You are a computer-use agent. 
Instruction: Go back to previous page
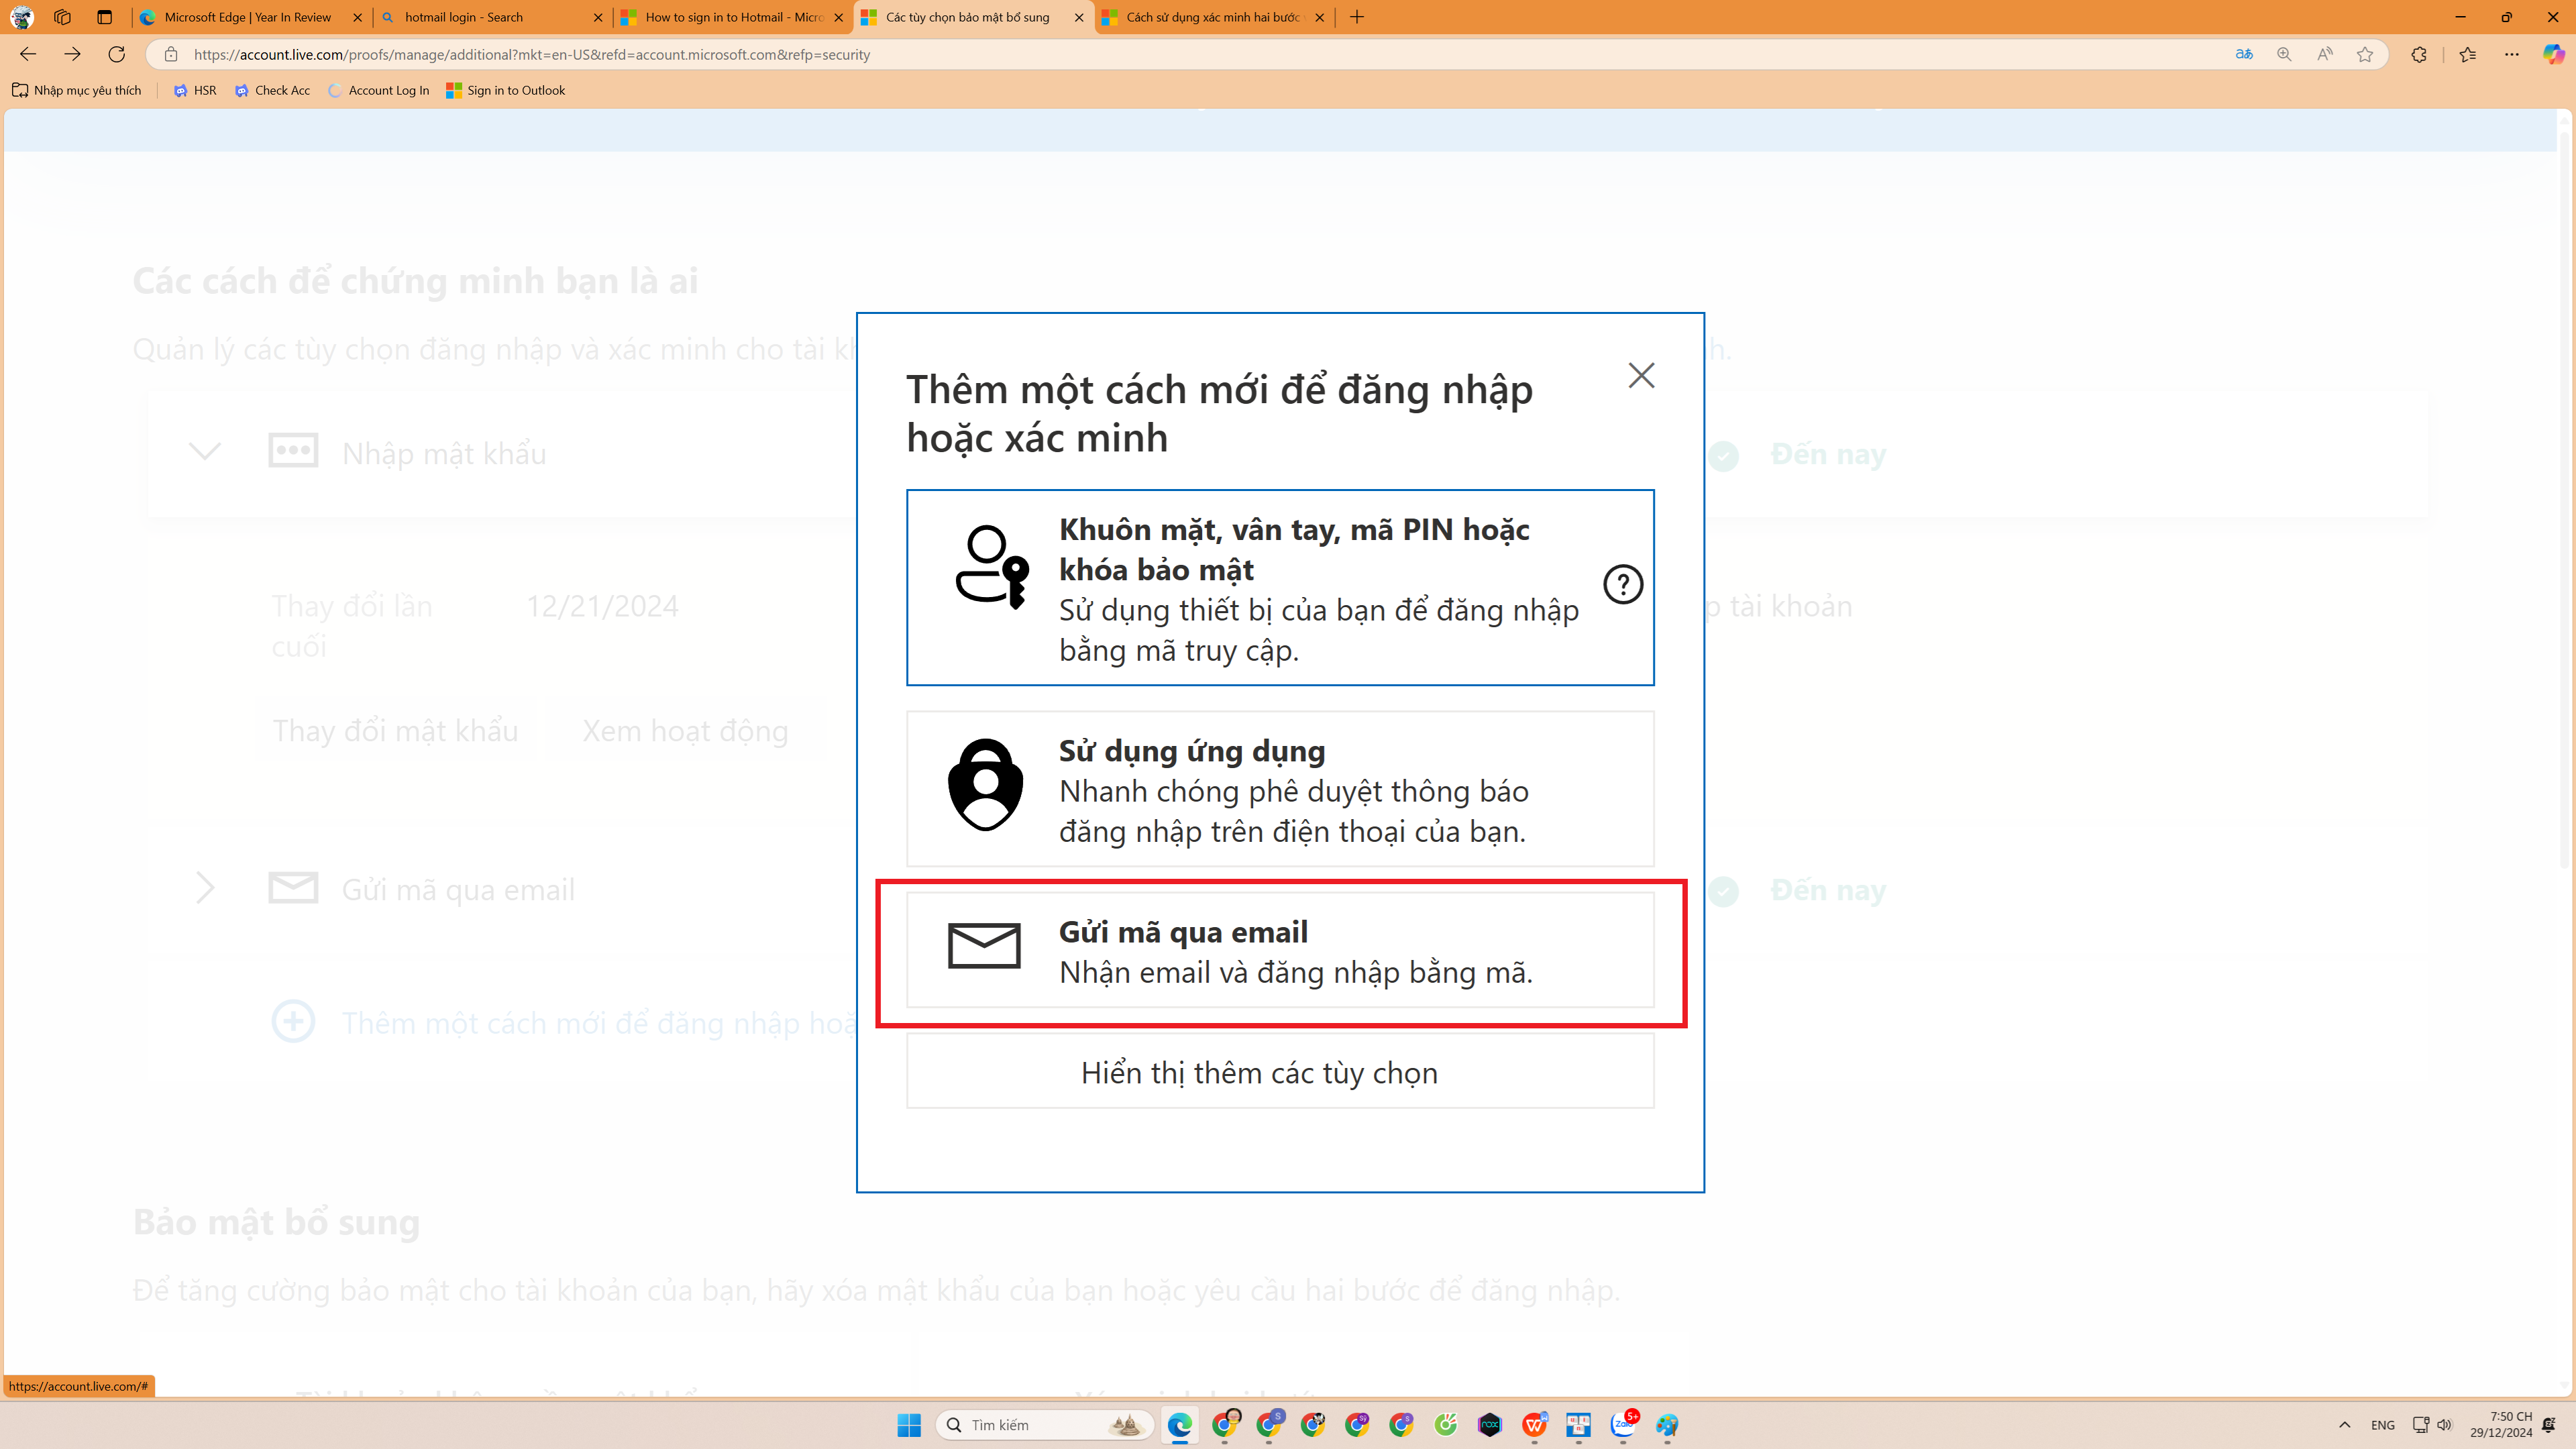[28, 54]
